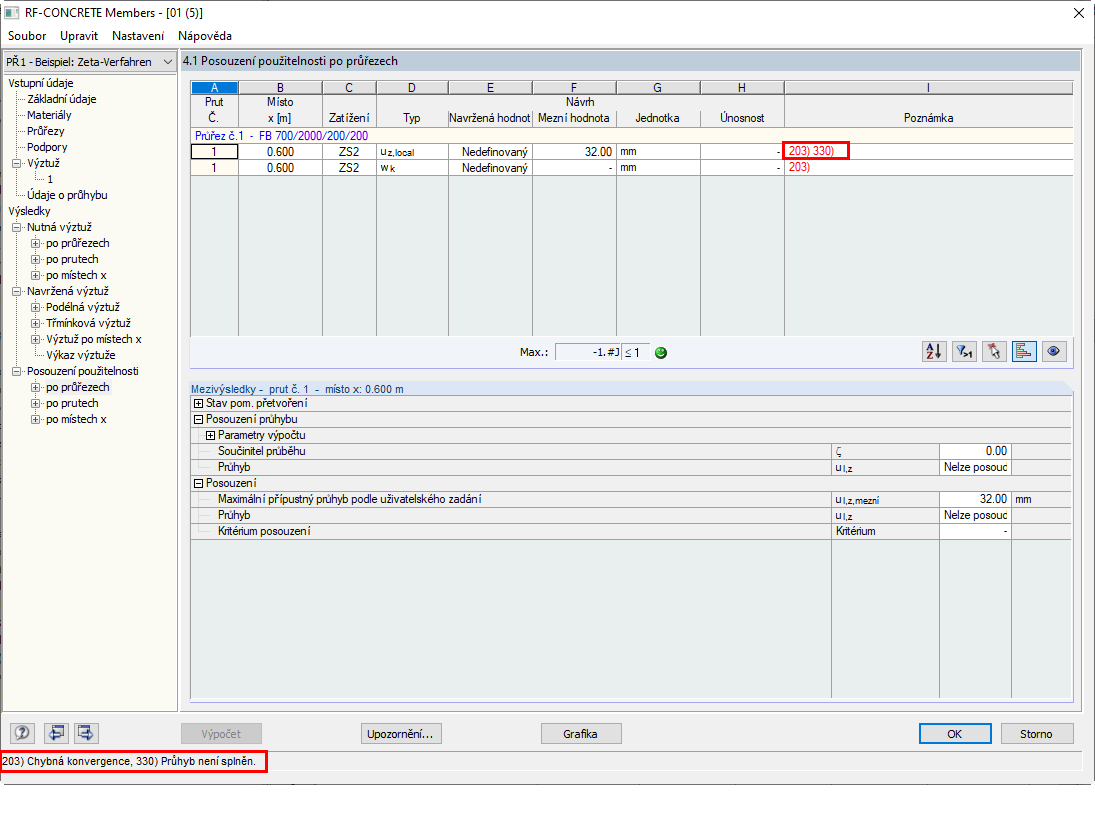
Task: Expand the Výztuž po místech x node
Action: [x=36, y=339]
